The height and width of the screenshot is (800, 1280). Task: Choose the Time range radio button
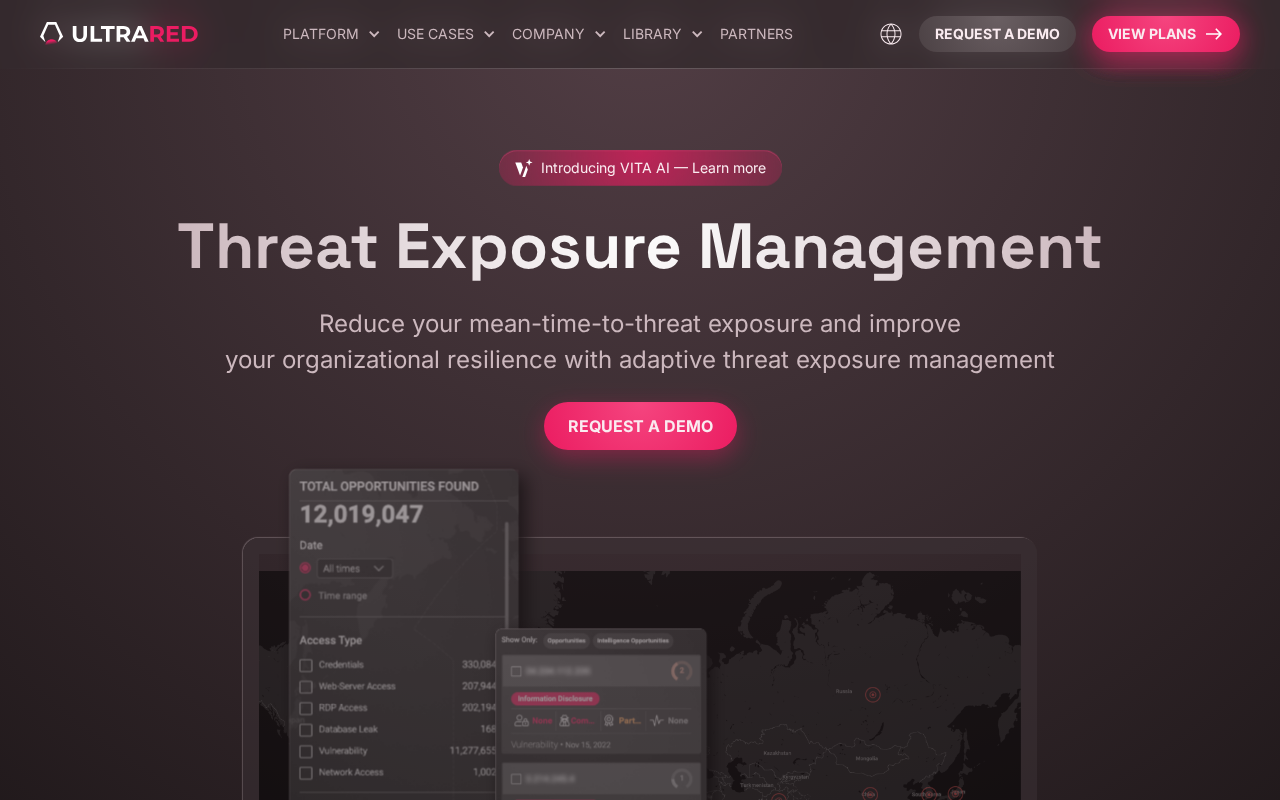(306, 595)
